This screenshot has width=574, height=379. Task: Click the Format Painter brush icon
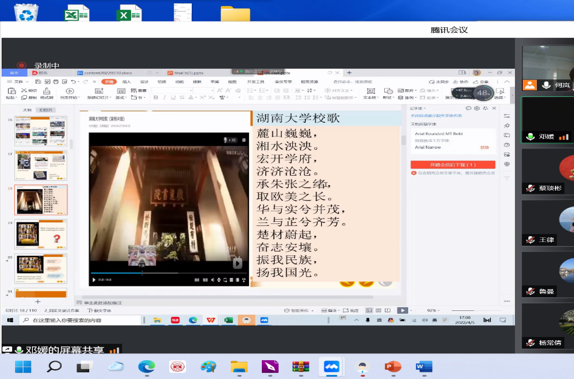point(47,91)
